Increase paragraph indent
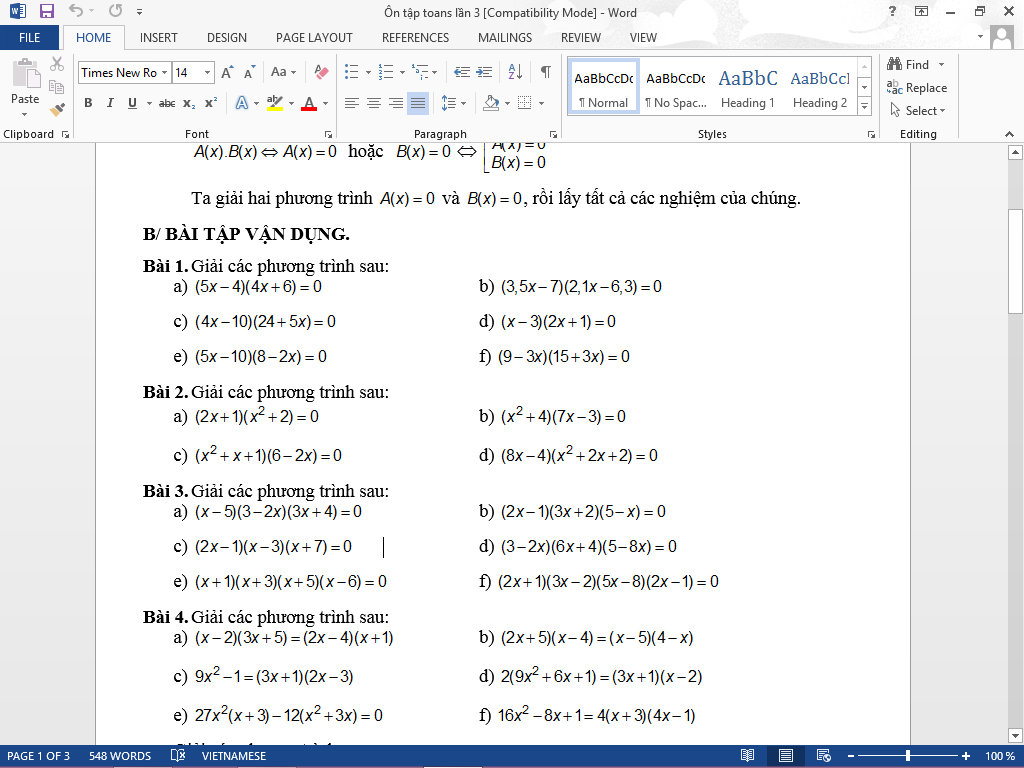Image resolution: width=1024 pixels, height=768 pixels. 484,72
